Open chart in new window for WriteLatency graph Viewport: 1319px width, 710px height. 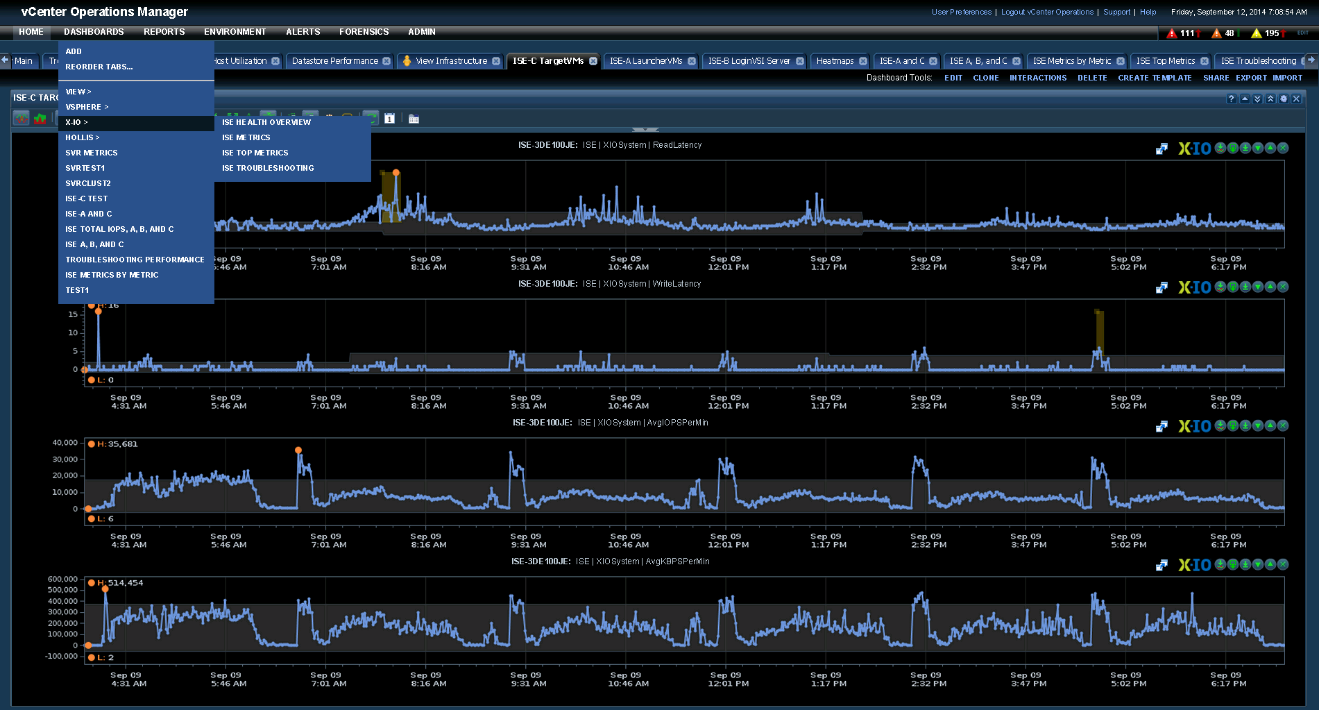[x=1162, y=287]
